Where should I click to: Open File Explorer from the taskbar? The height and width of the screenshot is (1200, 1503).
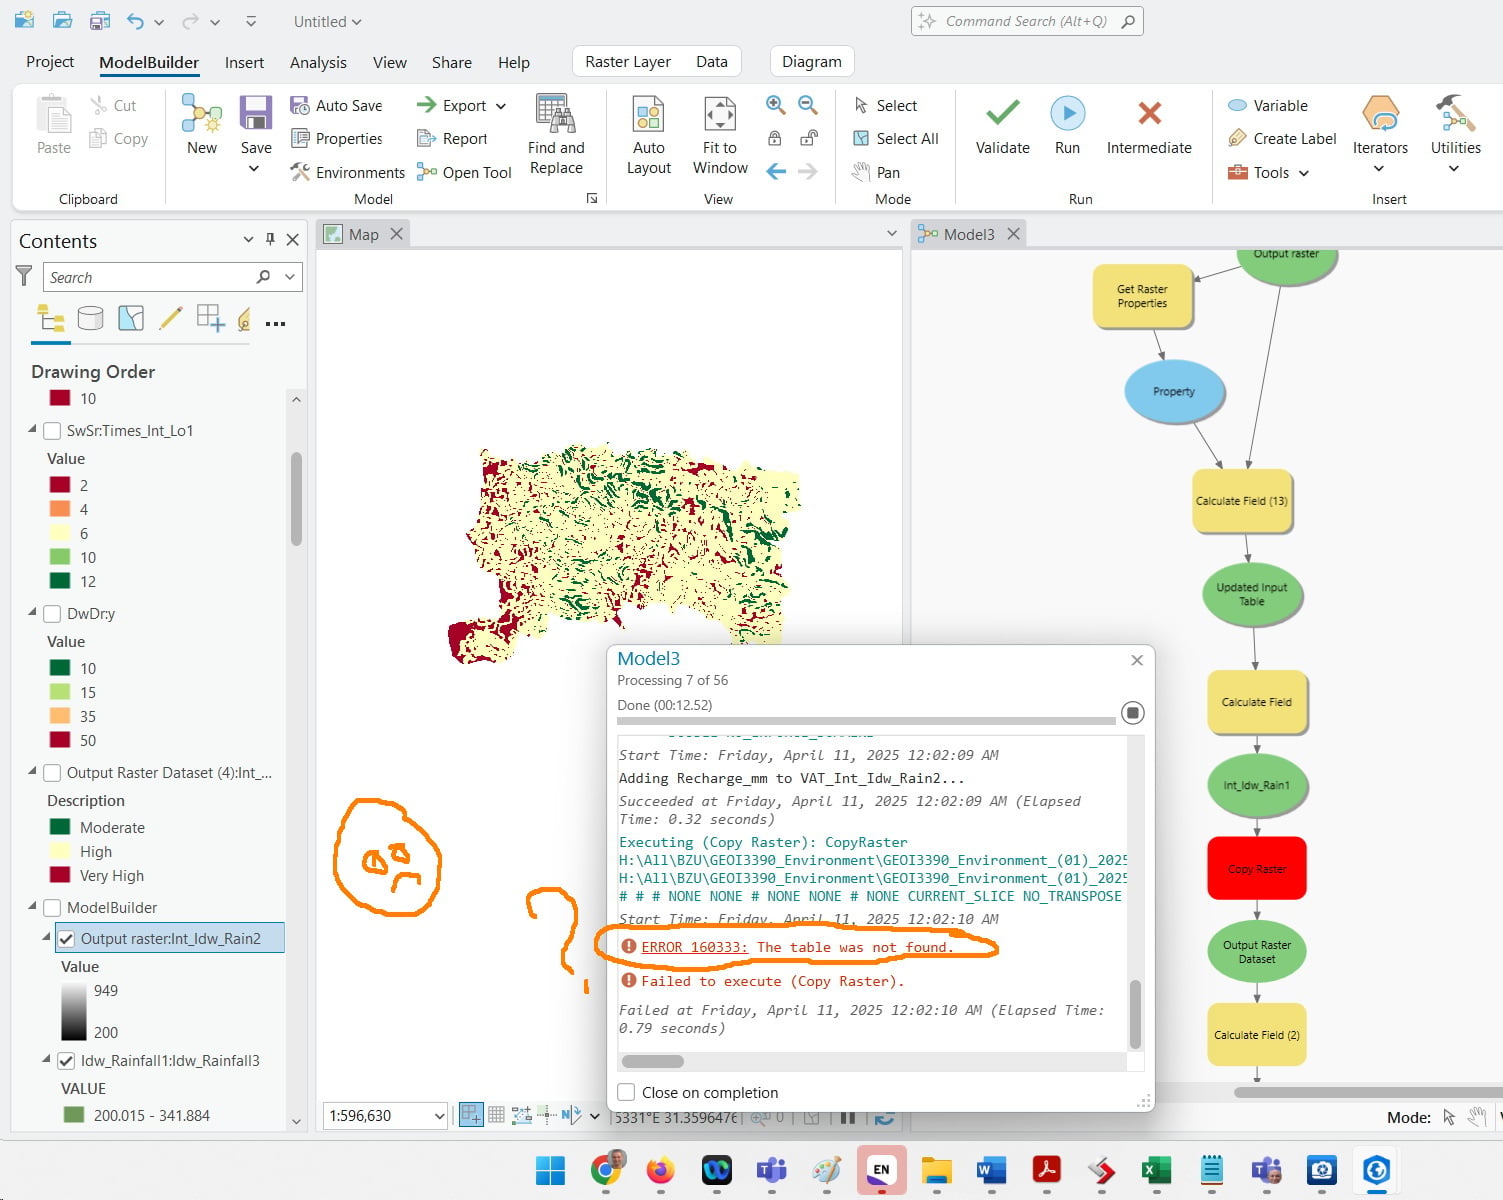(936, 1170)
